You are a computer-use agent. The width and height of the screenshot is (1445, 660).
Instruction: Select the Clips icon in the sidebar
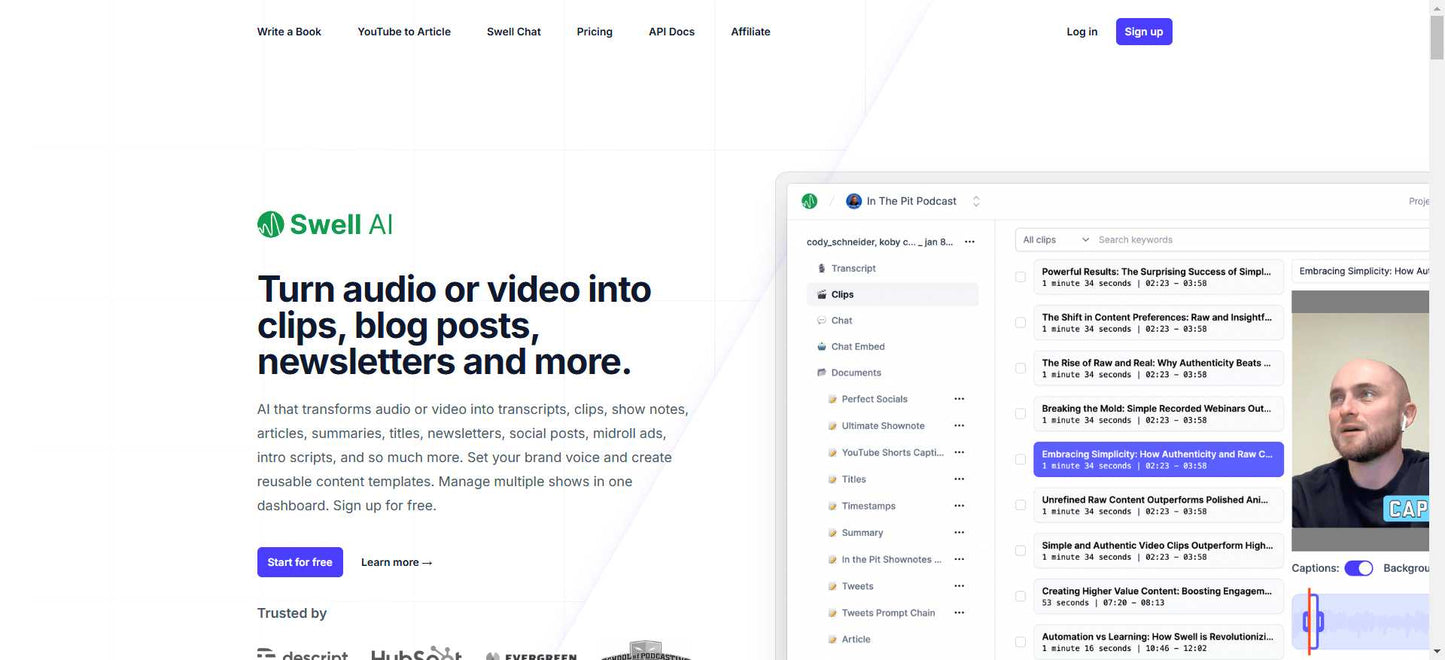pyautogui.click(x=822, y=295)
